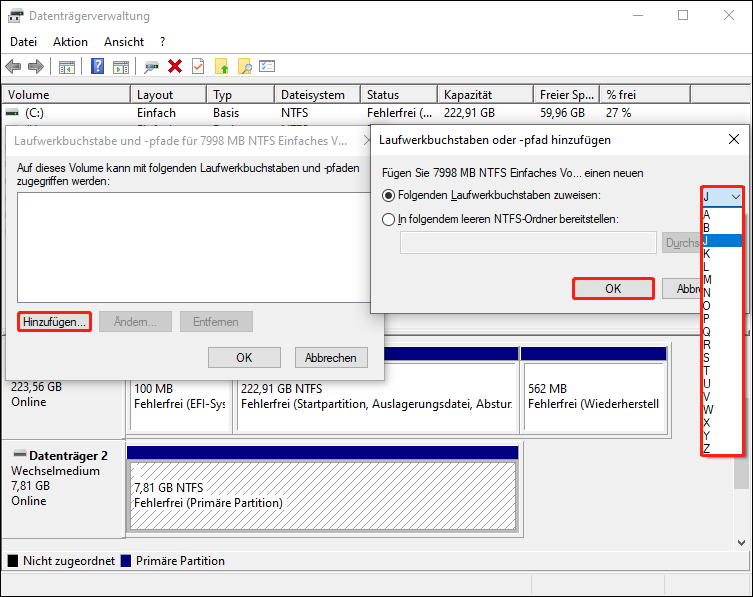
Task: Click the Datenträger 2 disk icon
Action: [x=20, y=453]
